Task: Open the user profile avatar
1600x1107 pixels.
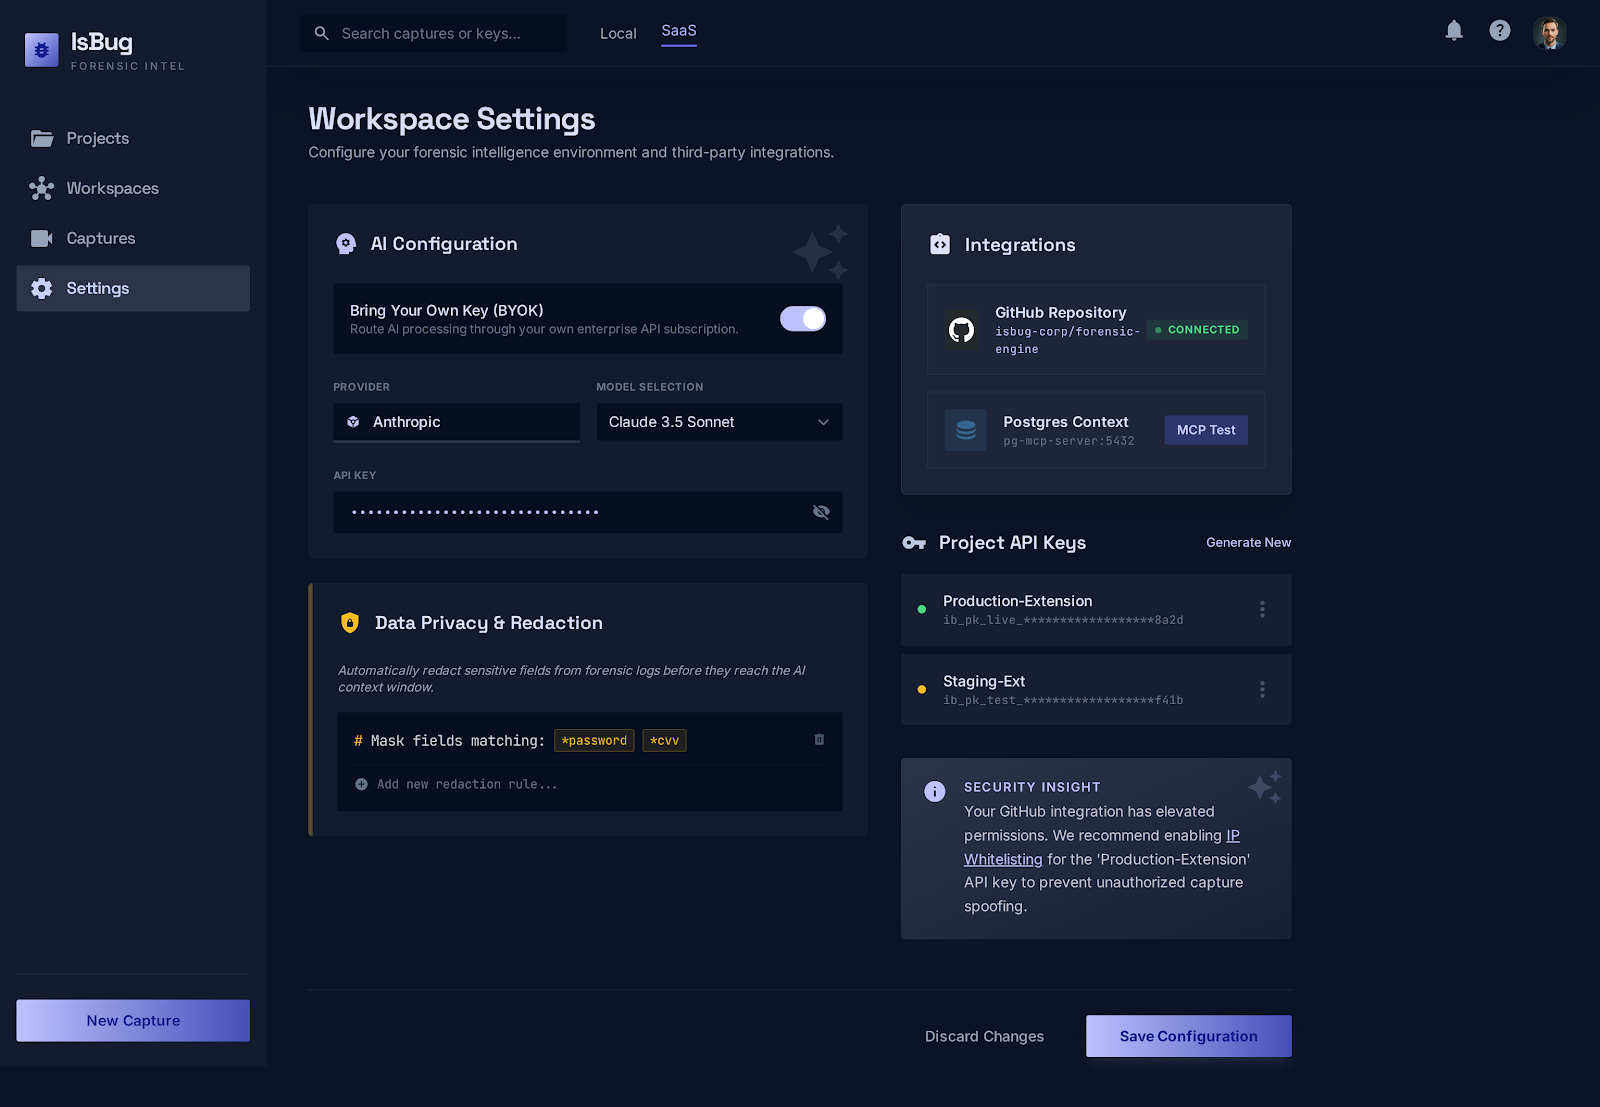Action: [x=1549, y=33]
